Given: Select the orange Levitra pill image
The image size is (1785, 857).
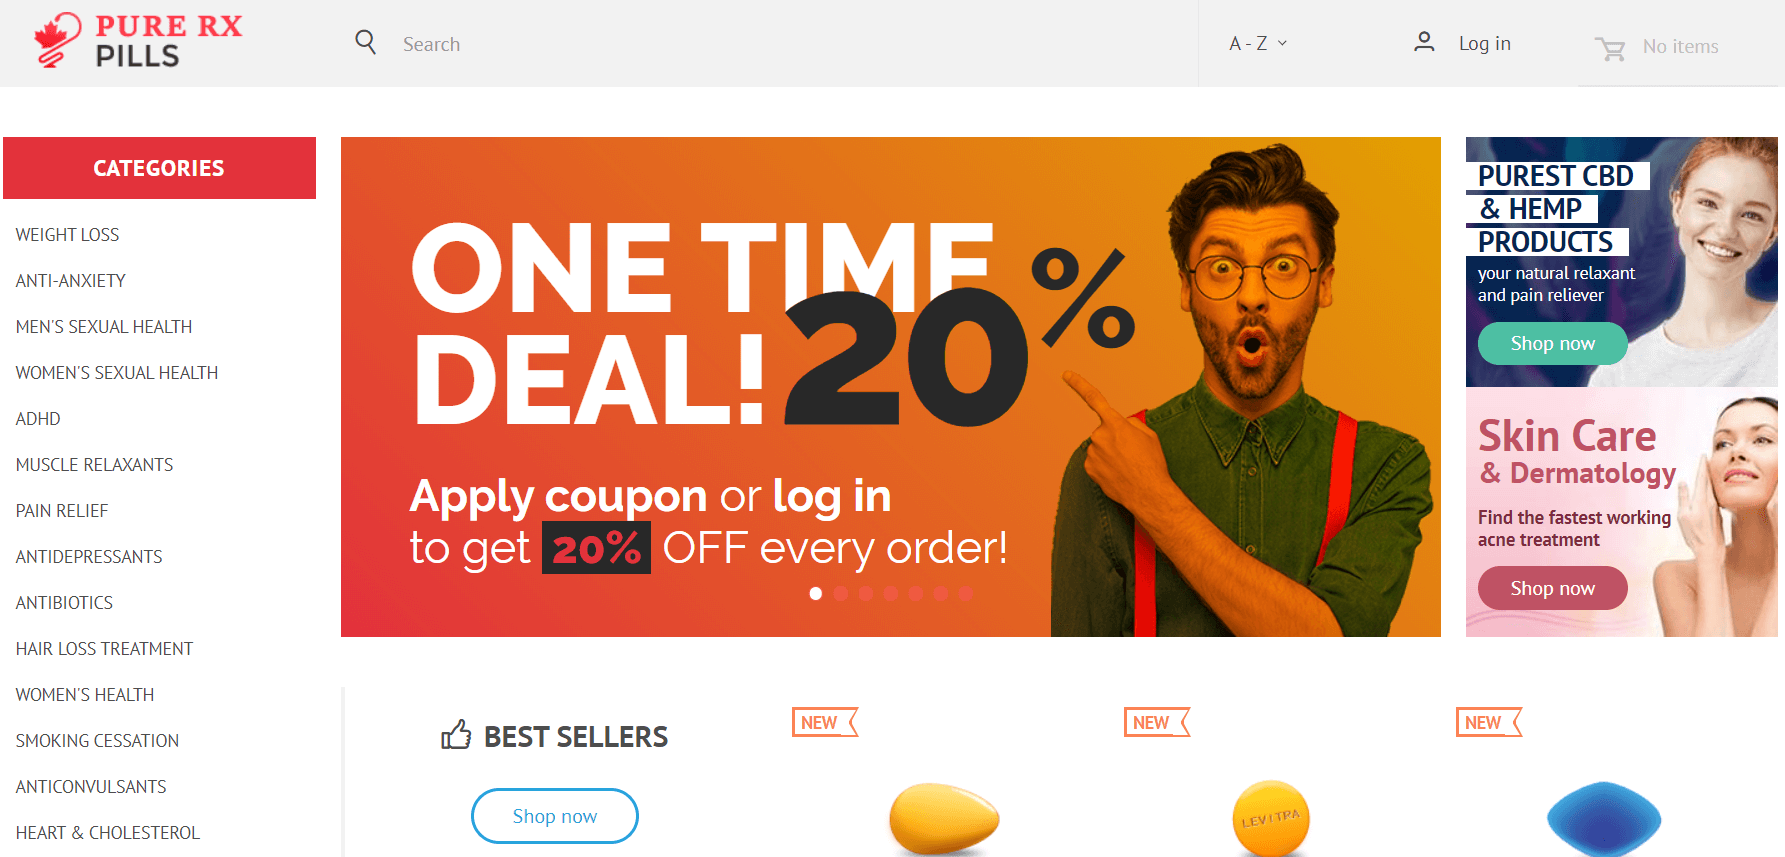Looking at the screenshot, I should [1271, 819].
